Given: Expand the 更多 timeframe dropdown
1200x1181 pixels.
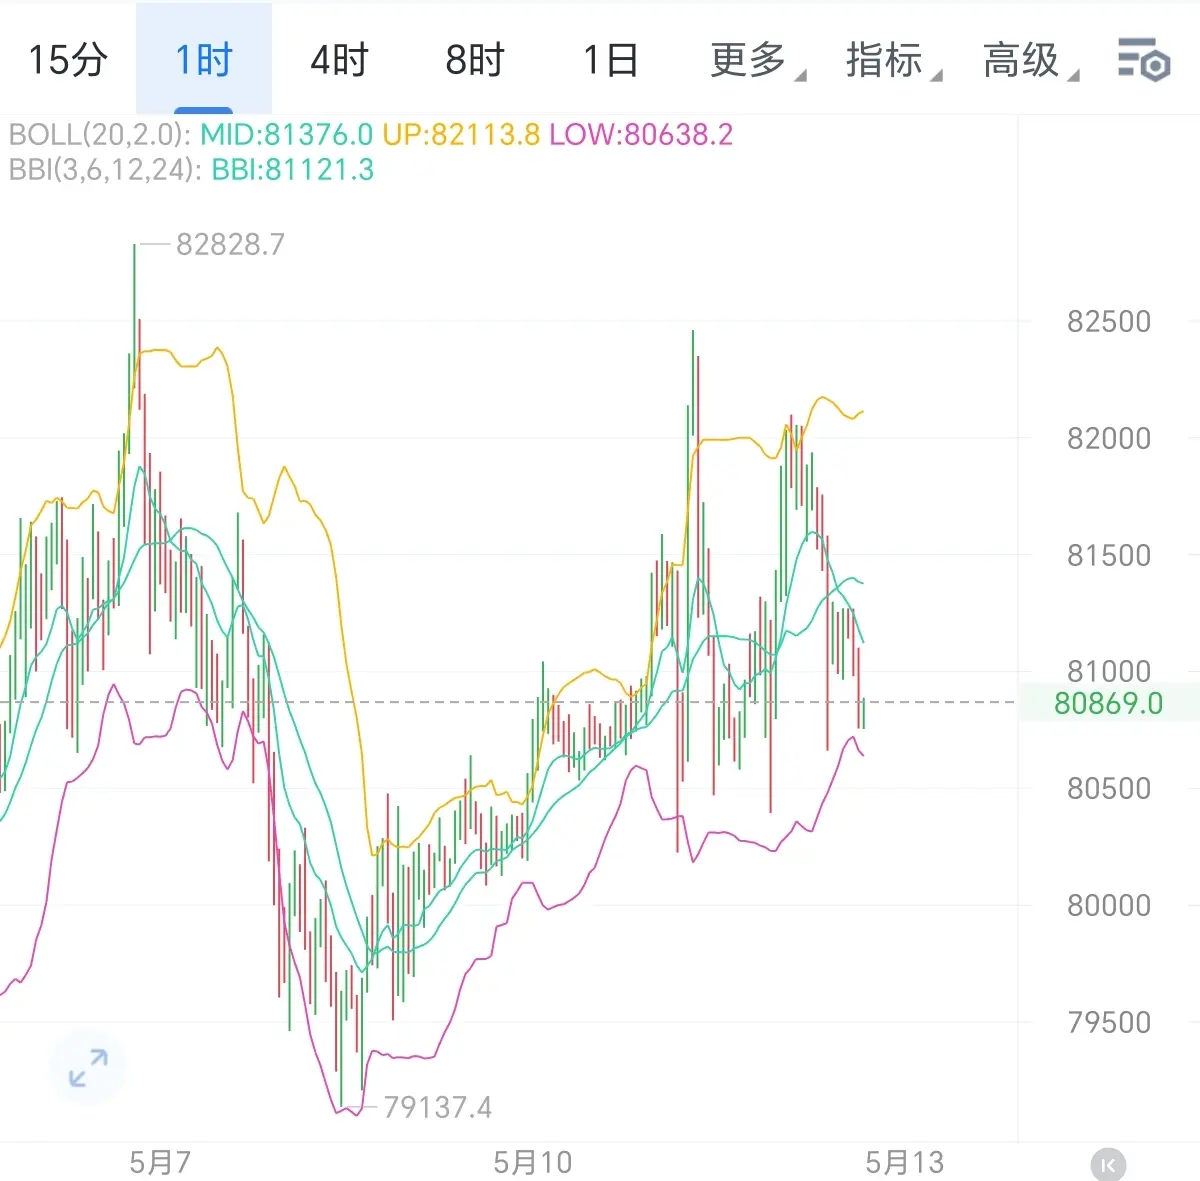Looking at the screenshot, I should click(x=757, y=60).
